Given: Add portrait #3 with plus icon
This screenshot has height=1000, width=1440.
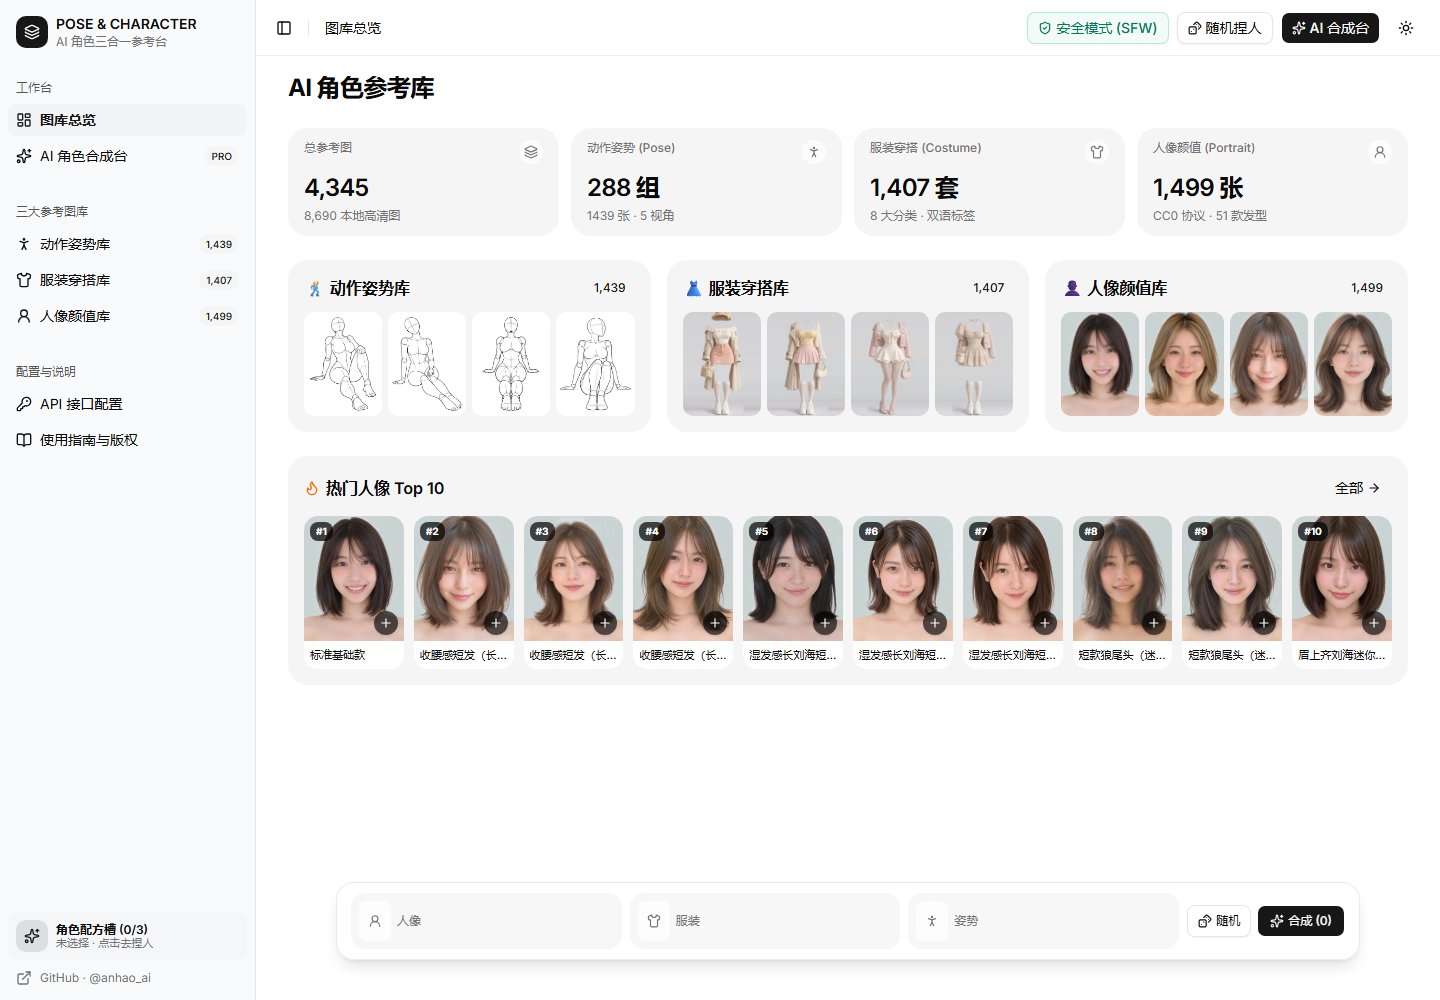Looking at the screenshot, I should click(605, 623).
